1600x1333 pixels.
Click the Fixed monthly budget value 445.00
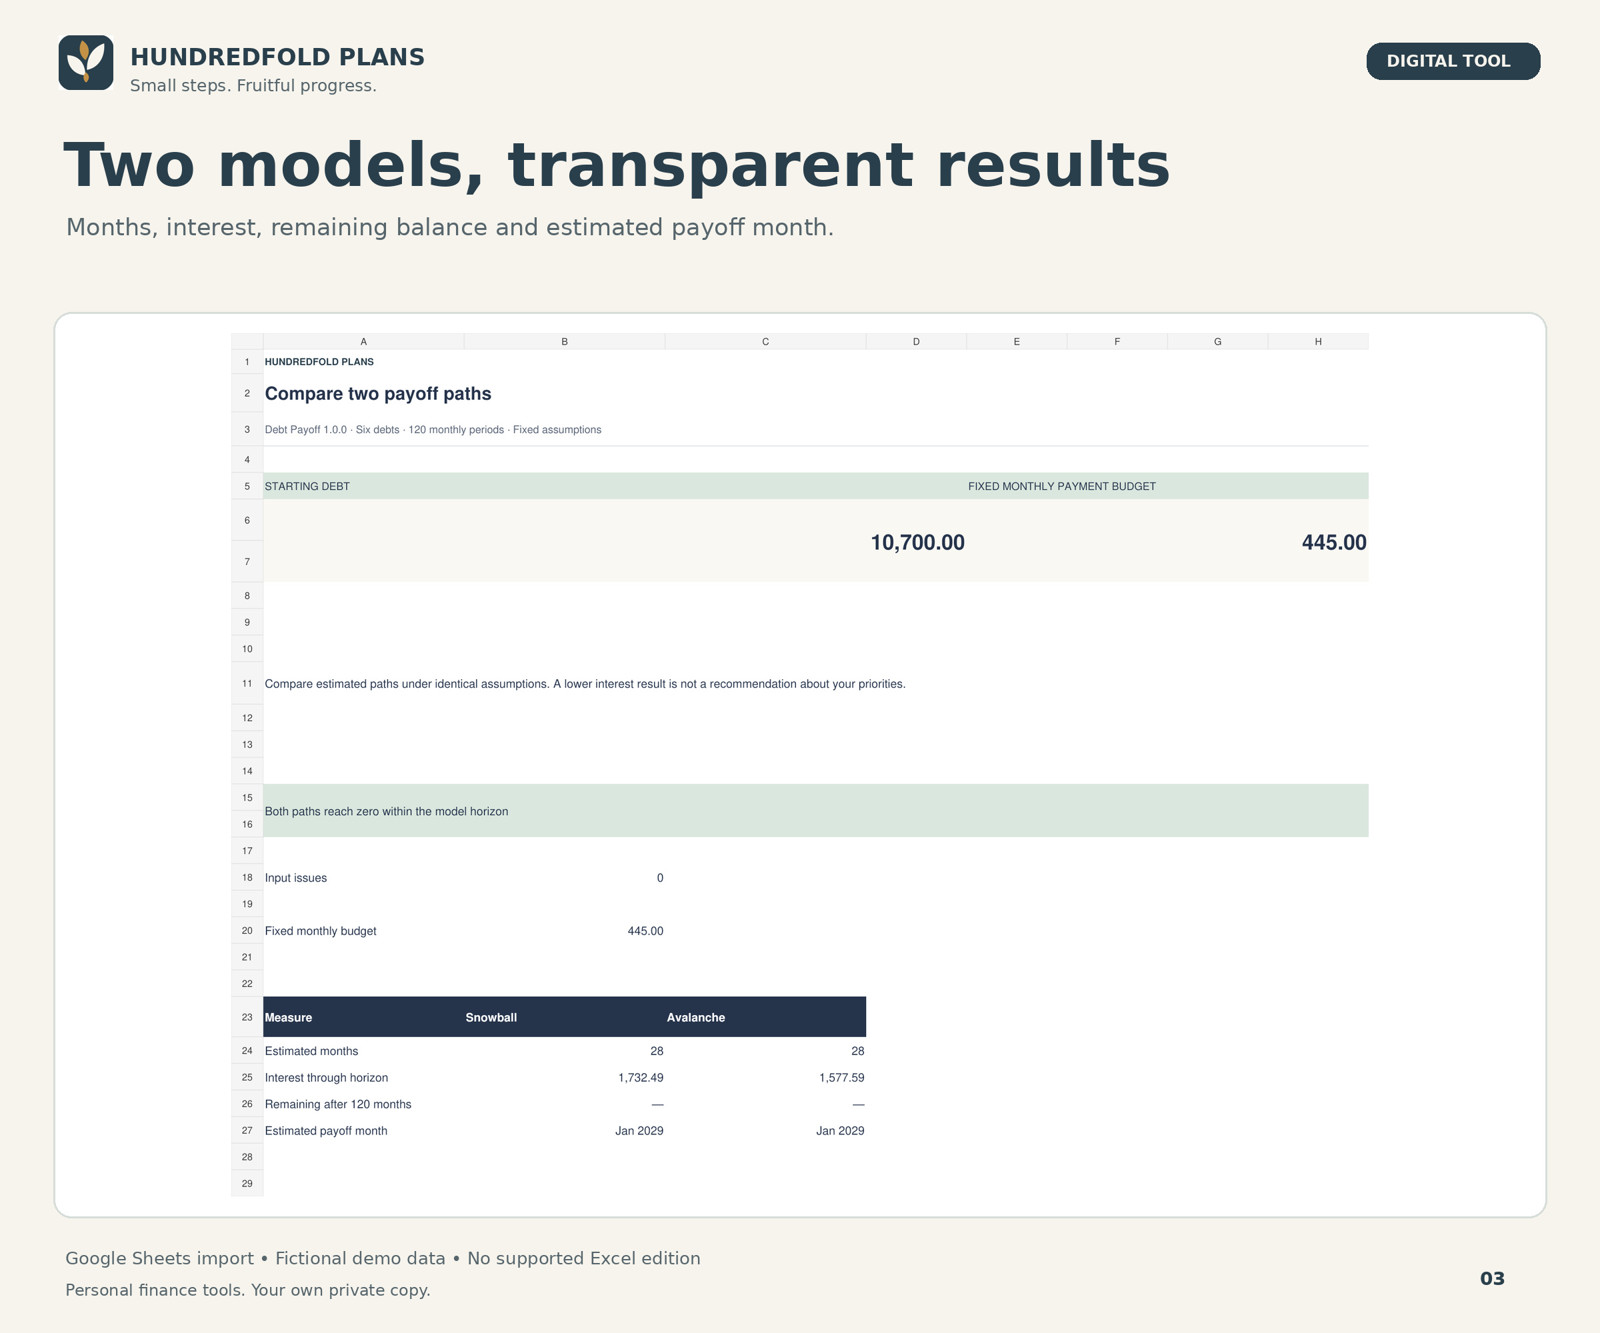(645, 931)
